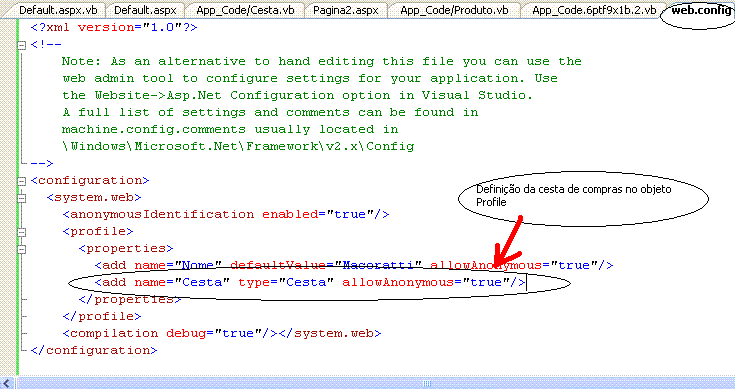The width and height of the screenshot is (735, 389).
Task: Click the 'A full list of settings' line
Action: (x=270, y=112)
